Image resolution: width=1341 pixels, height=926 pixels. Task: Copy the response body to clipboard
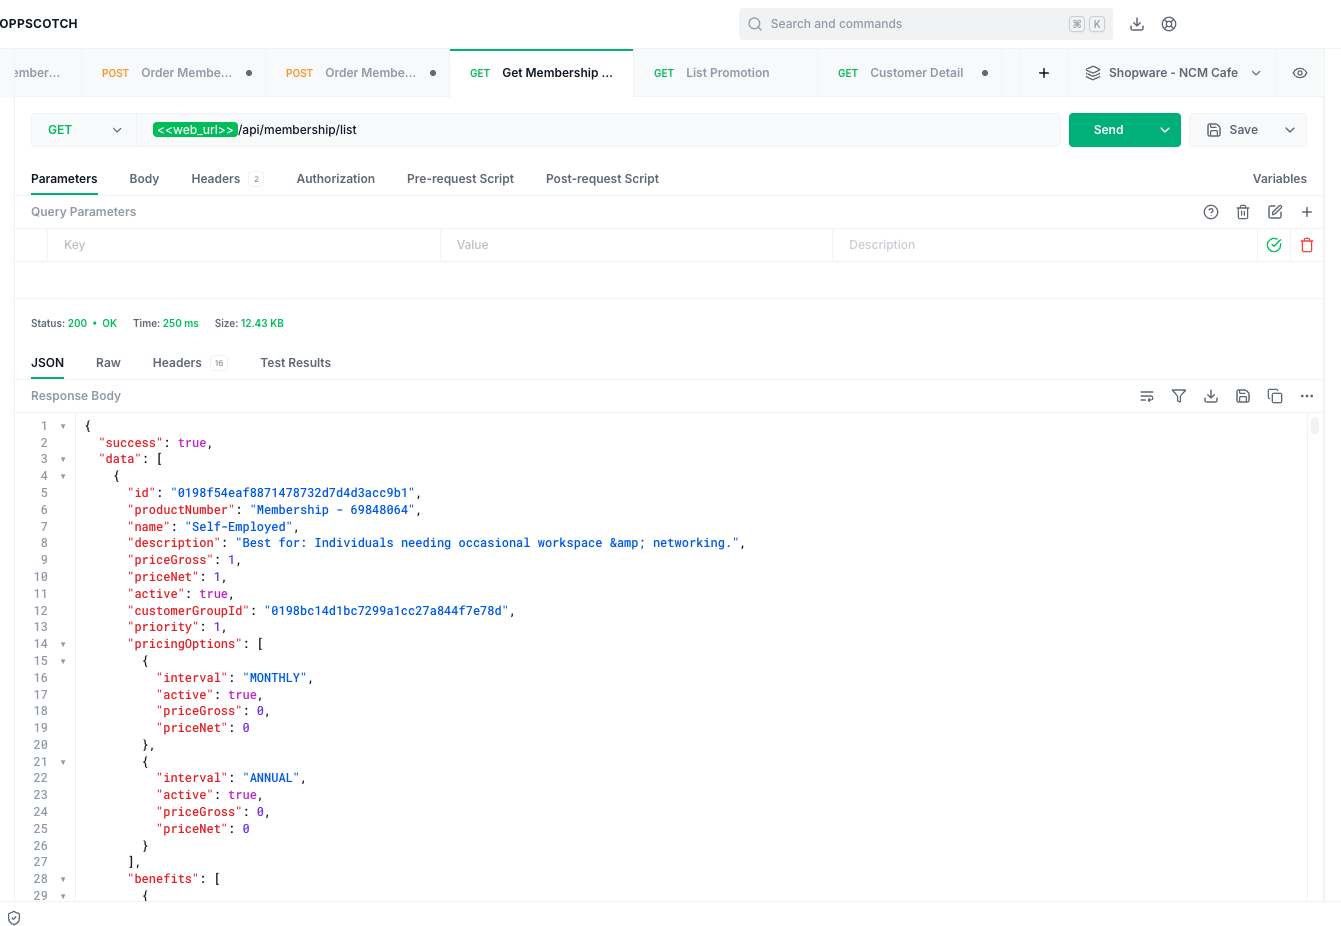(1275, 396)
